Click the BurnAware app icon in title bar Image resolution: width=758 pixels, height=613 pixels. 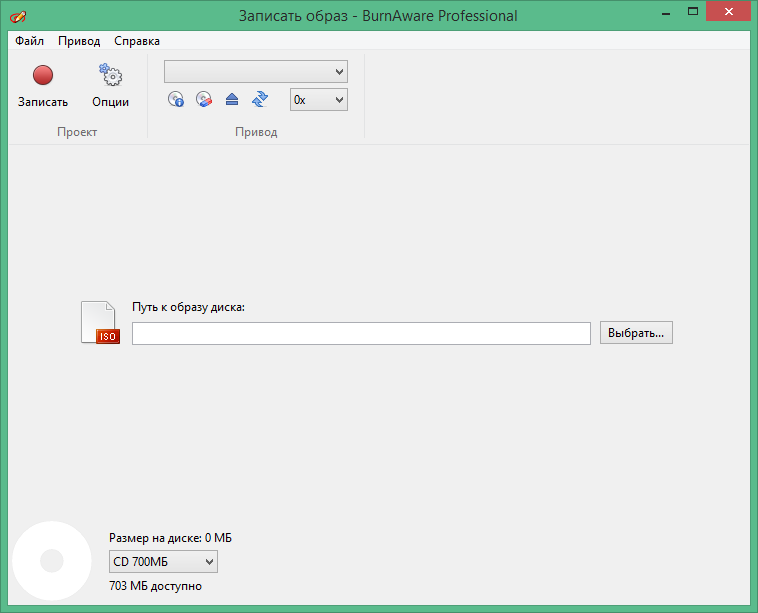(x=18, y=16)
